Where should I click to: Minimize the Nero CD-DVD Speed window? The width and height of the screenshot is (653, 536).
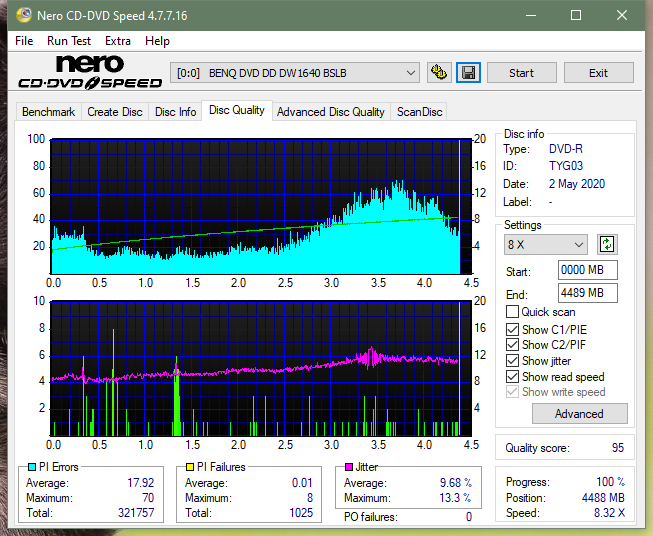pos(531,15)
